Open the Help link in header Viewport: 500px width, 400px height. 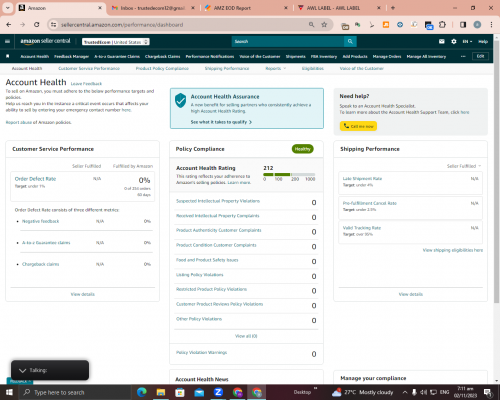[x=483, y=41]
